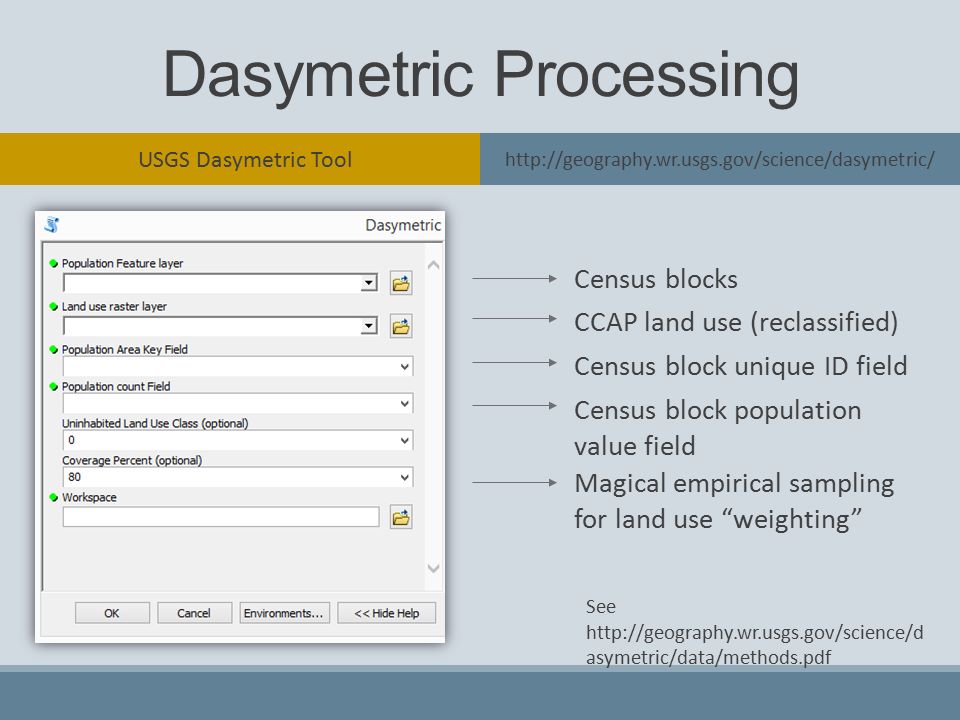Click the 'Dasymetric' dialog title text
The width and height of the screenshot is (960, 720).
[x=403, y=225]
